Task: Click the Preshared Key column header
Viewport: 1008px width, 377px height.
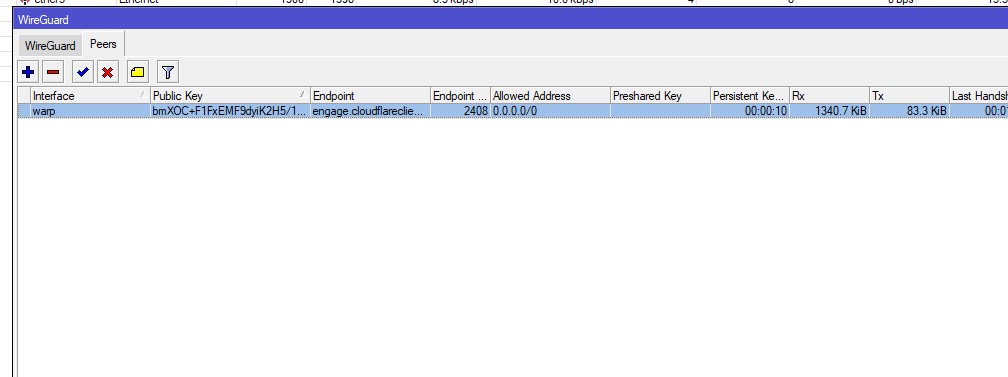Action: [660, 96]
